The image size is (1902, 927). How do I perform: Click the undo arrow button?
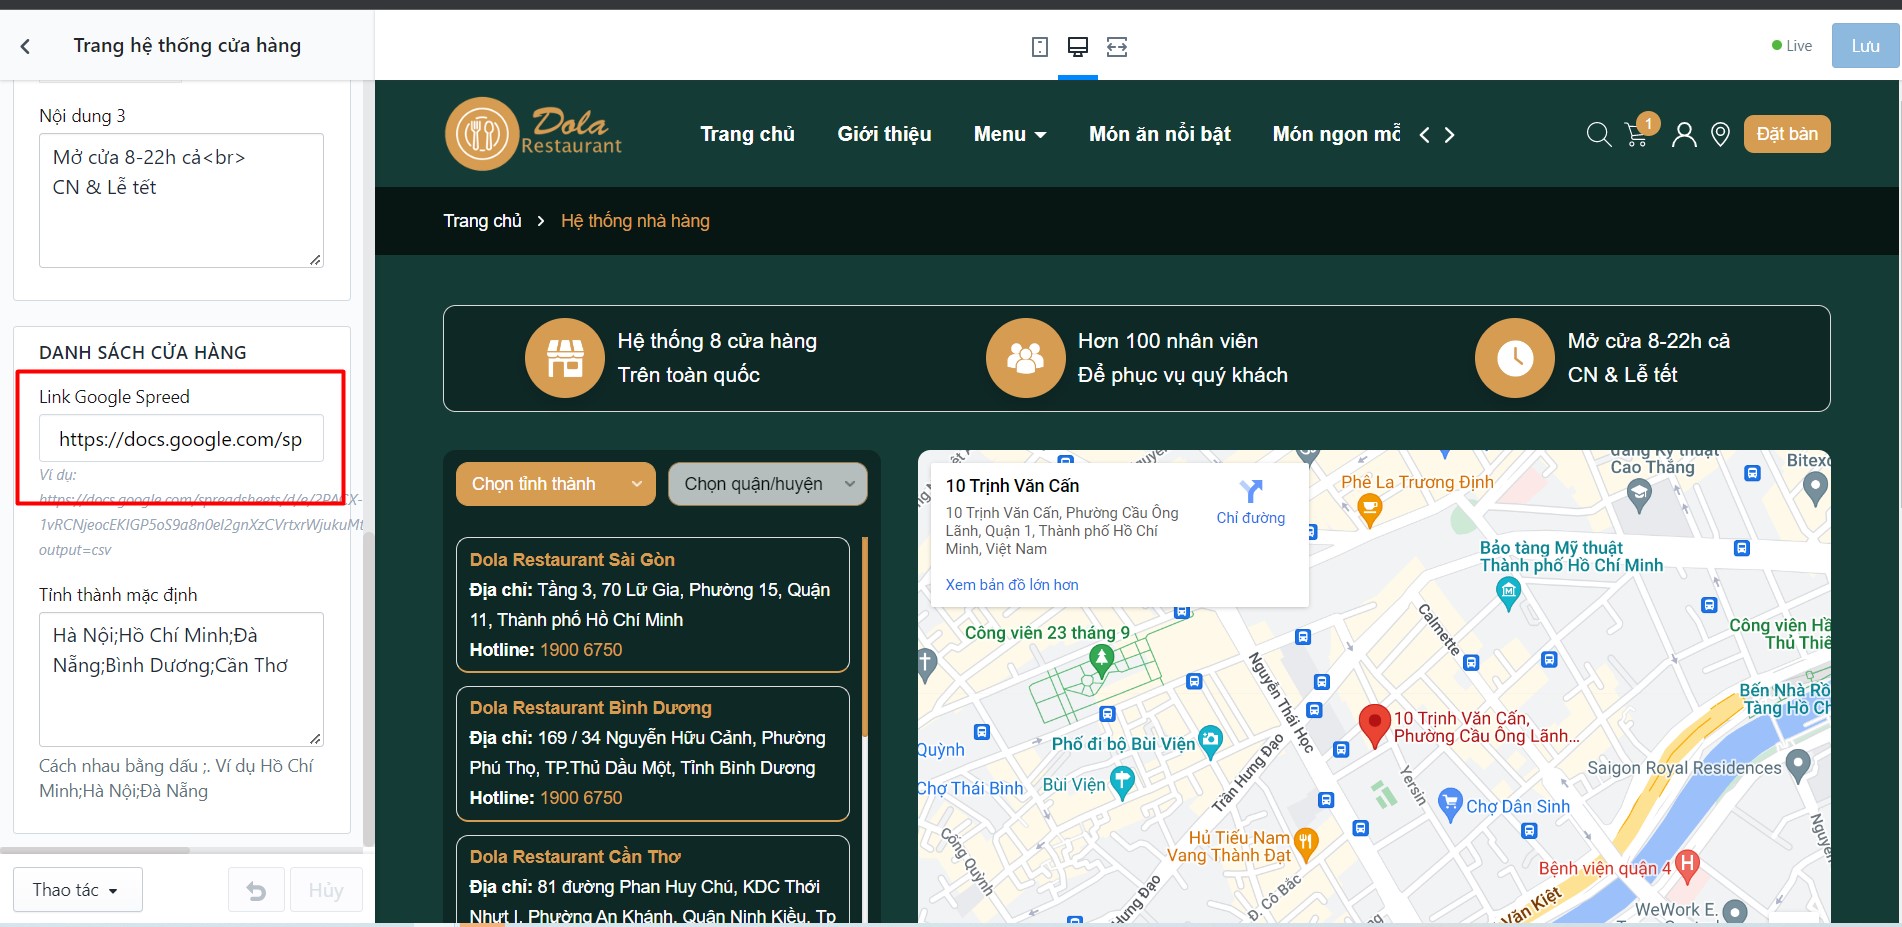[257, 890]
